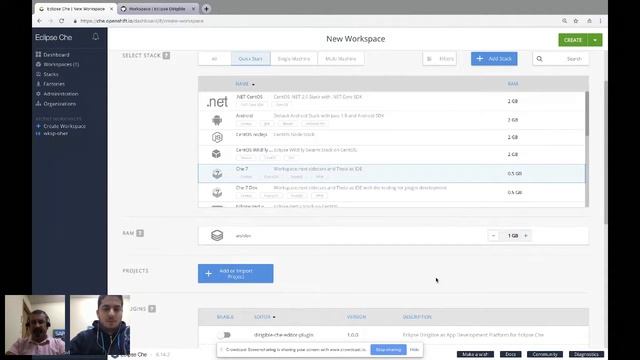Click the browser zoom magnifier icon

(x=564, y=21)
